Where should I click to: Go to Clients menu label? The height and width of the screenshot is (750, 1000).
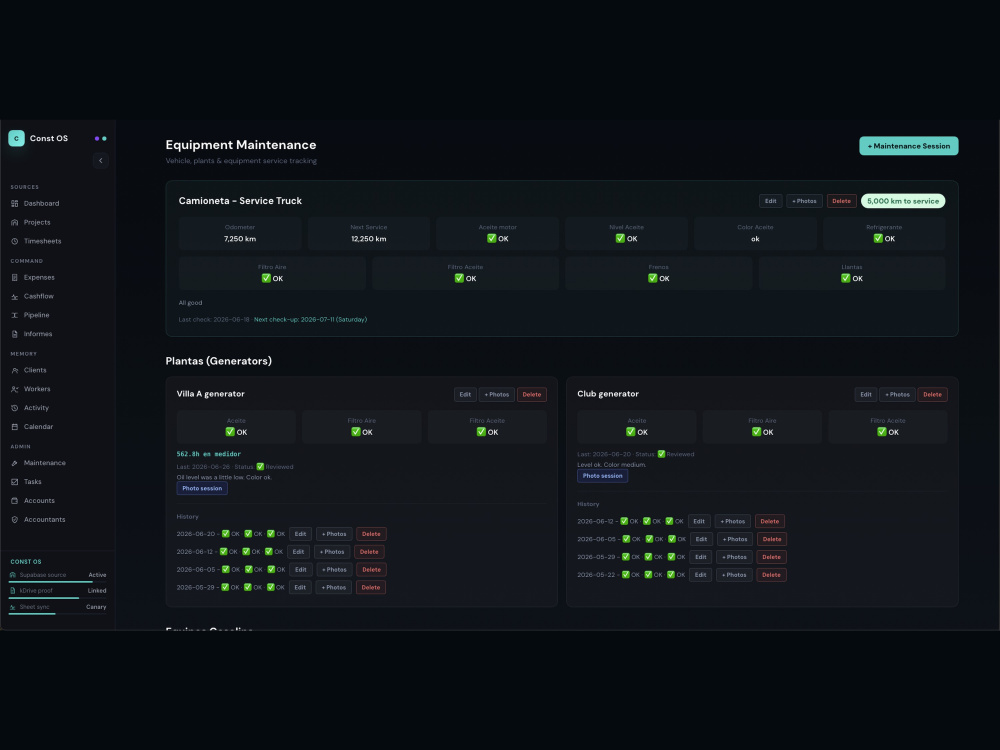(35, 371)
